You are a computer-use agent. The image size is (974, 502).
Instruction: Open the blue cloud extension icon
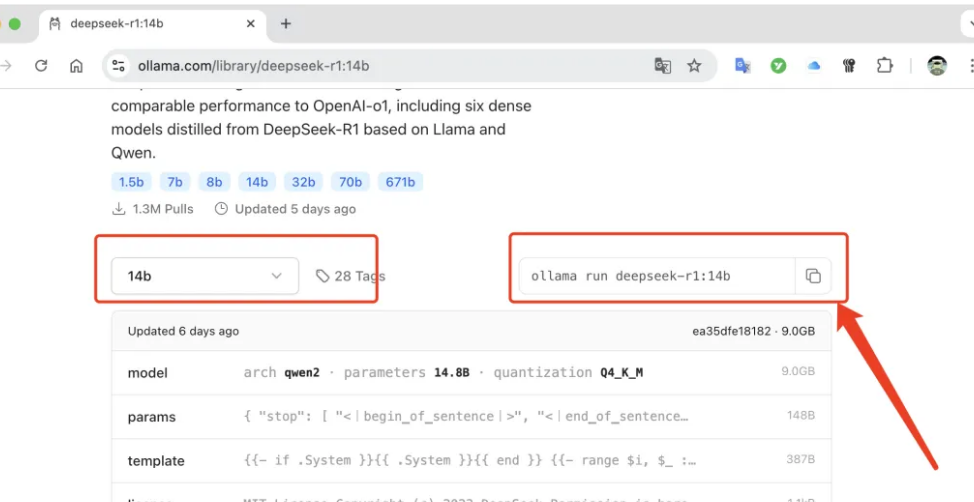[814, 65]
